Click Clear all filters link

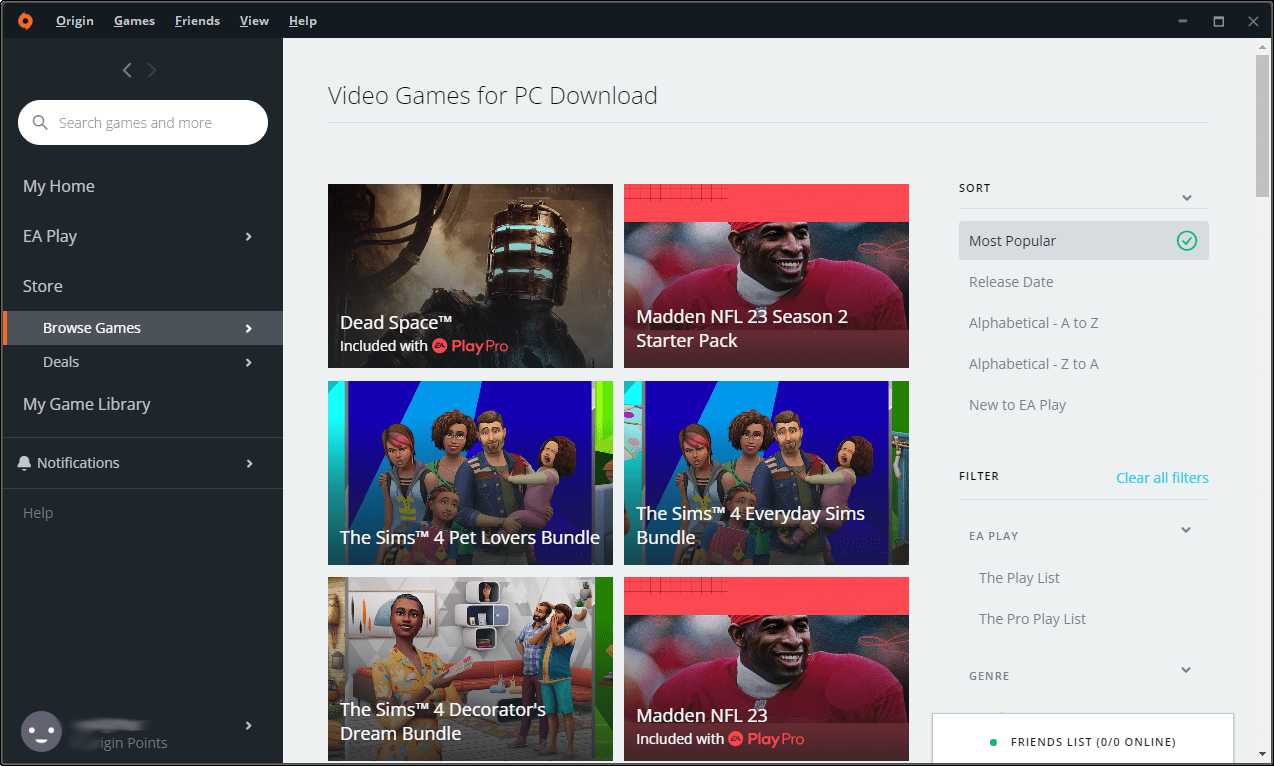click(1162, 478)
